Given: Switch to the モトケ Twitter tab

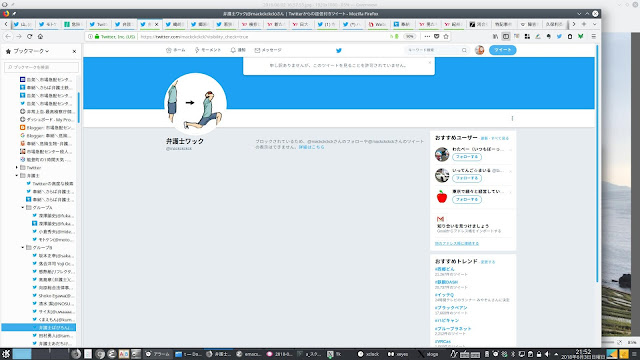Looking at the screenshot, I should (x=48, y=24).
